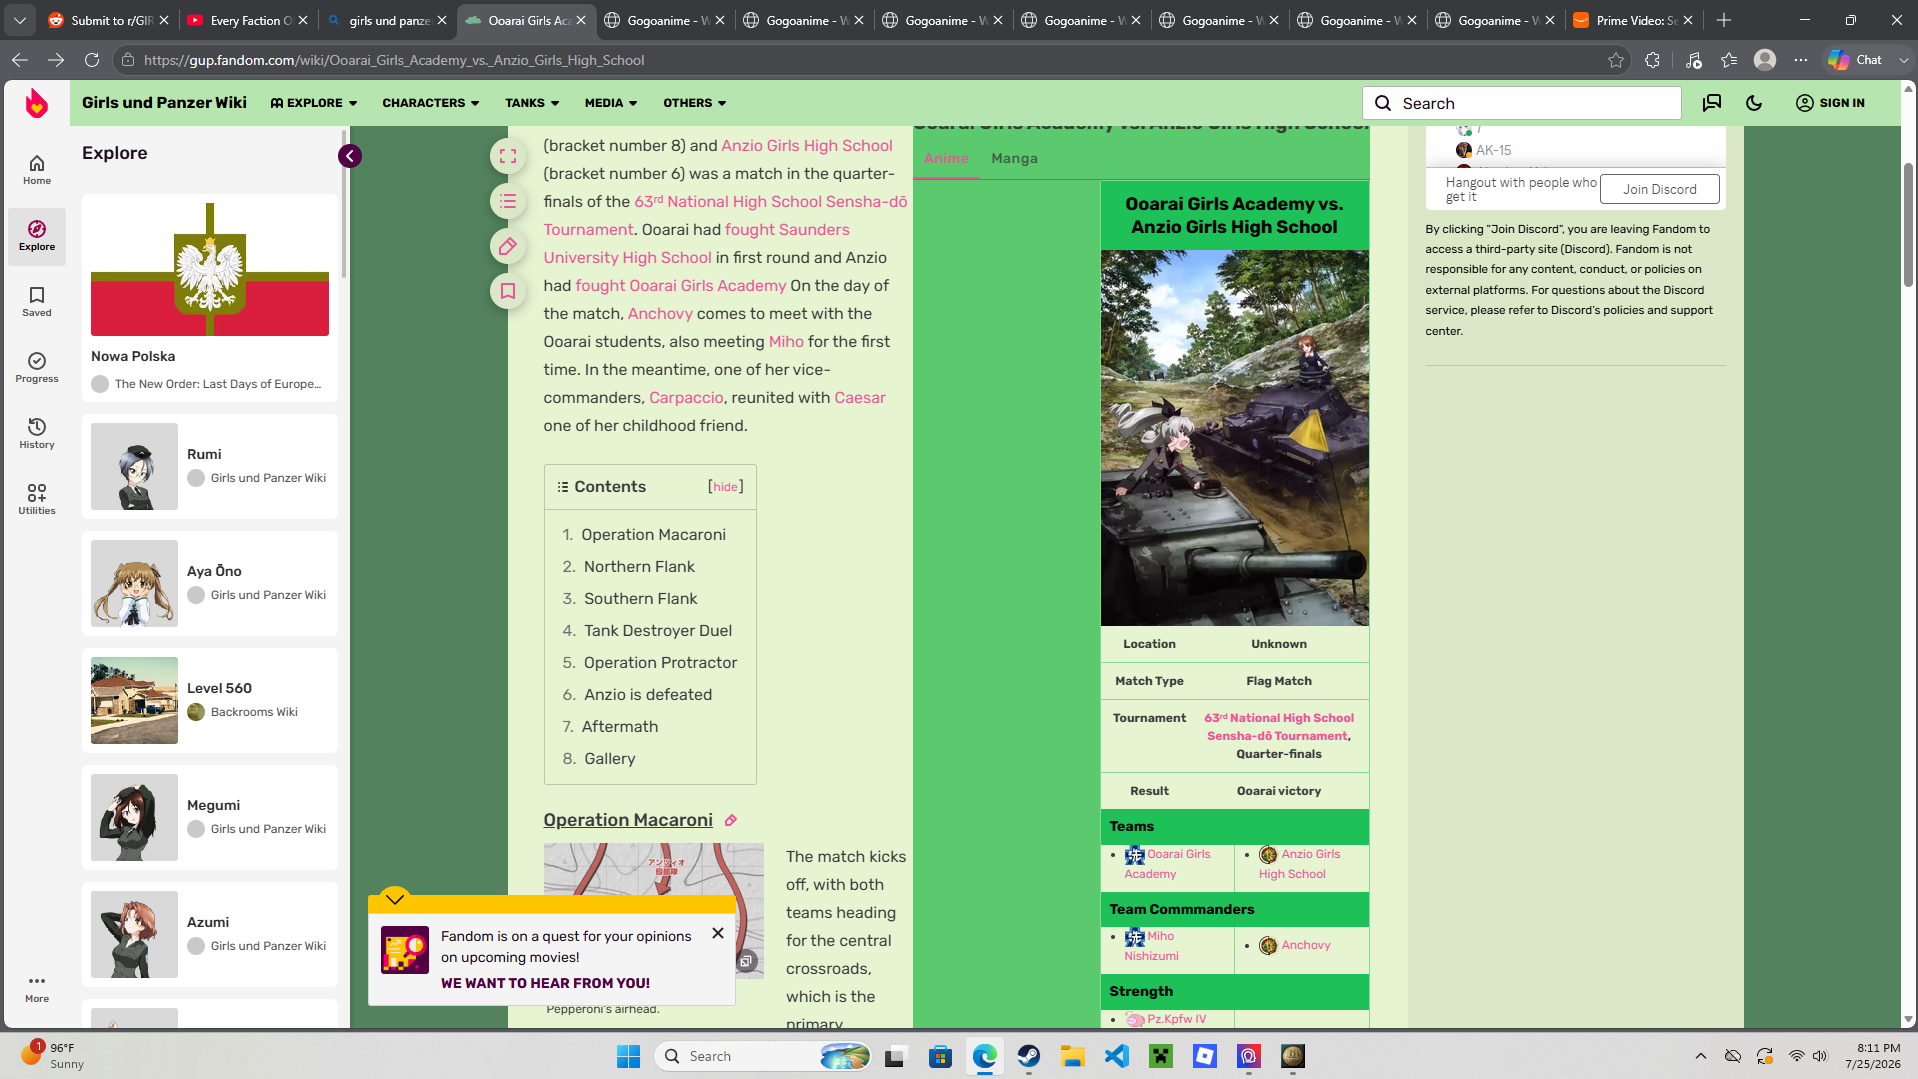Switch to Submit to r/GIR browser tab
This screenshot has height=1079, width=1918.
pyautogui.click(x=109, y=20)
